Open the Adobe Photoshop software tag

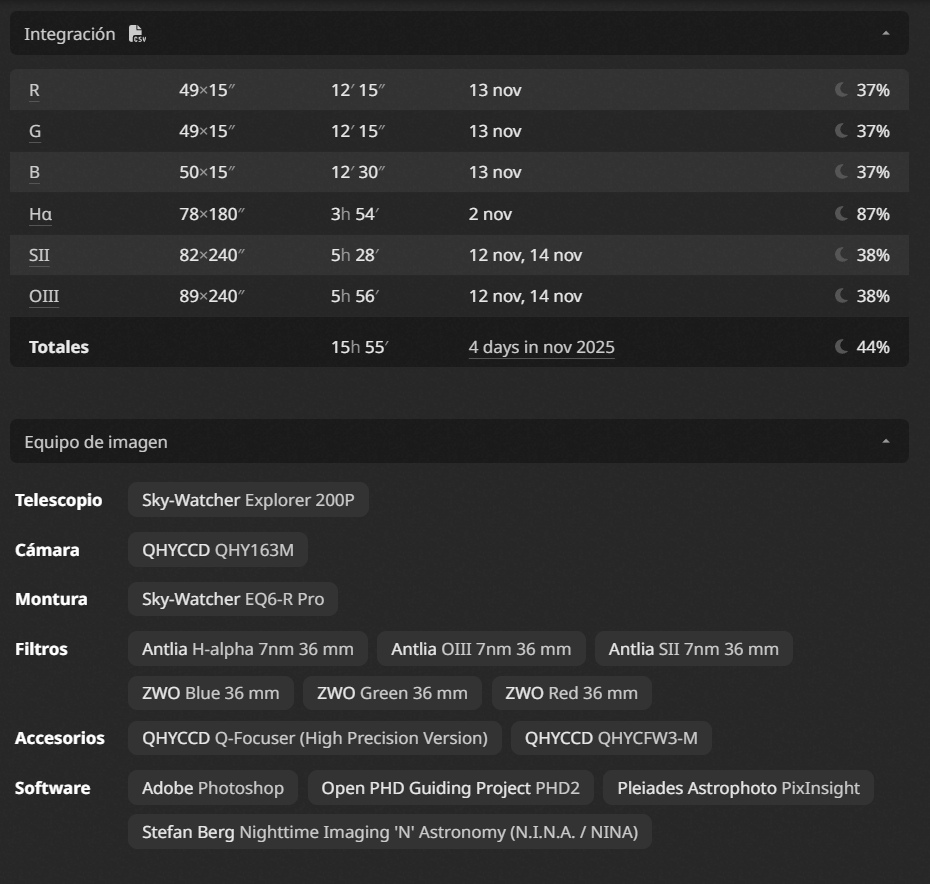click(x=213, y=787)
